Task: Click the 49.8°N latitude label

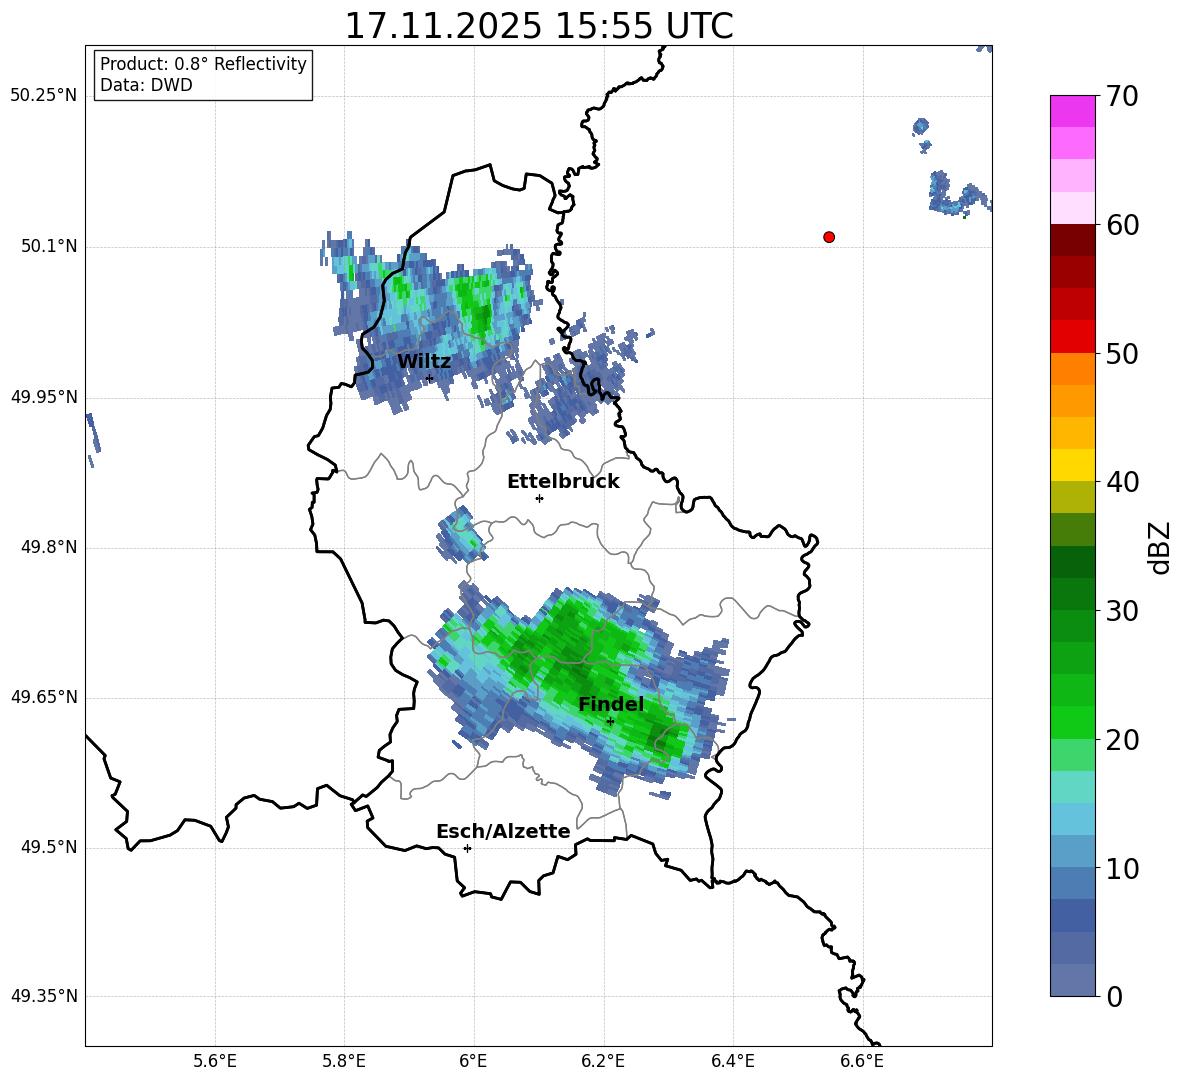Action: pyautogui.click(x=49, y=547)
